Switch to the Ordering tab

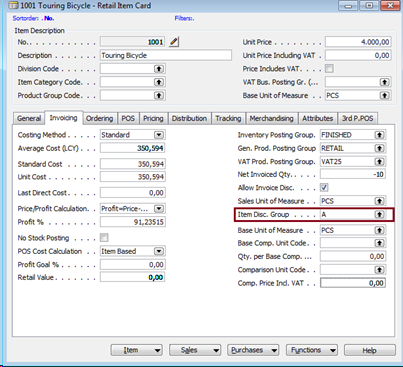(x=99, y=118)
